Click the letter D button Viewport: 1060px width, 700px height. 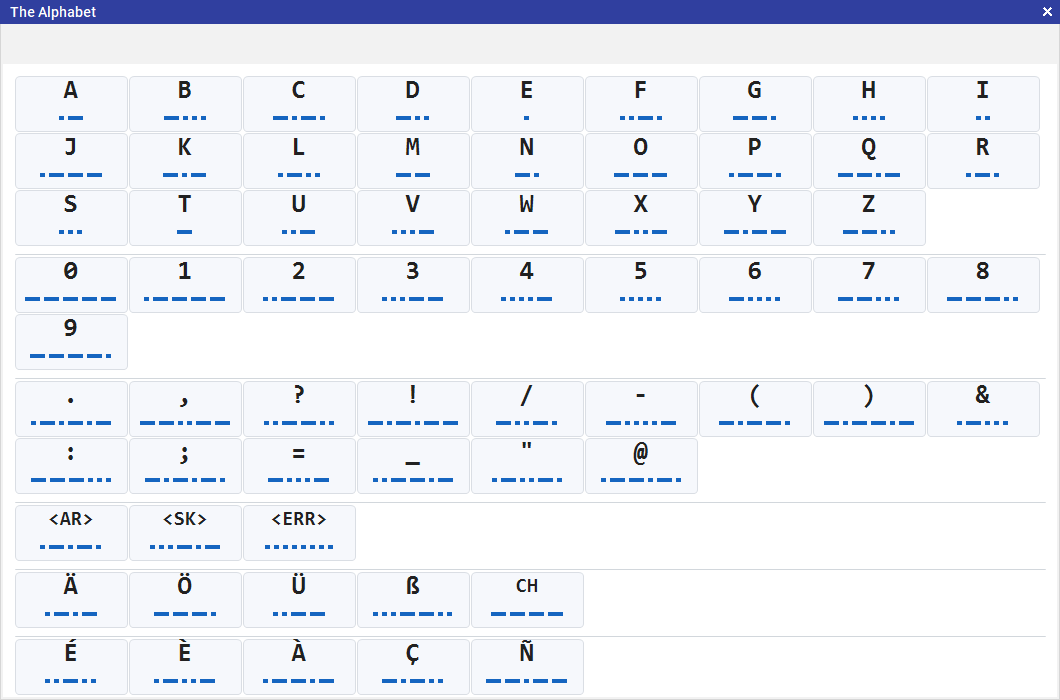click(x=413, y=103)
